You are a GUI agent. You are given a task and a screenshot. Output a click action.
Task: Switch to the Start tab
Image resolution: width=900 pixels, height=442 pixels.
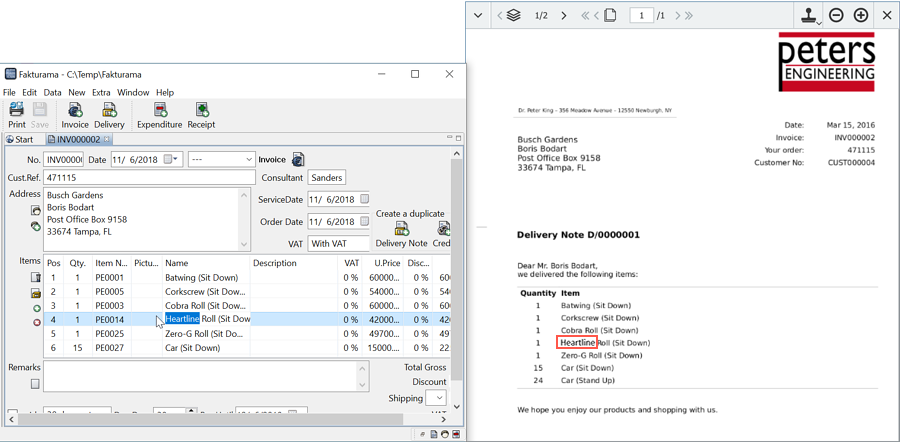[20, 140]
